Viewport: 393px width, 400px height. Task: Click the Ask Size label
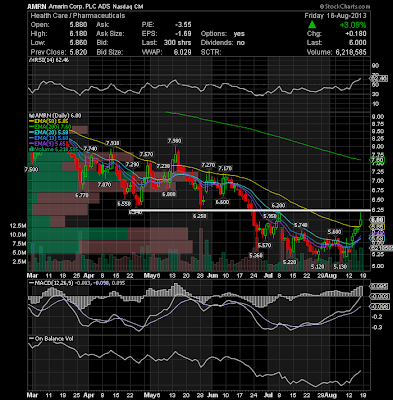pos(110,34)
